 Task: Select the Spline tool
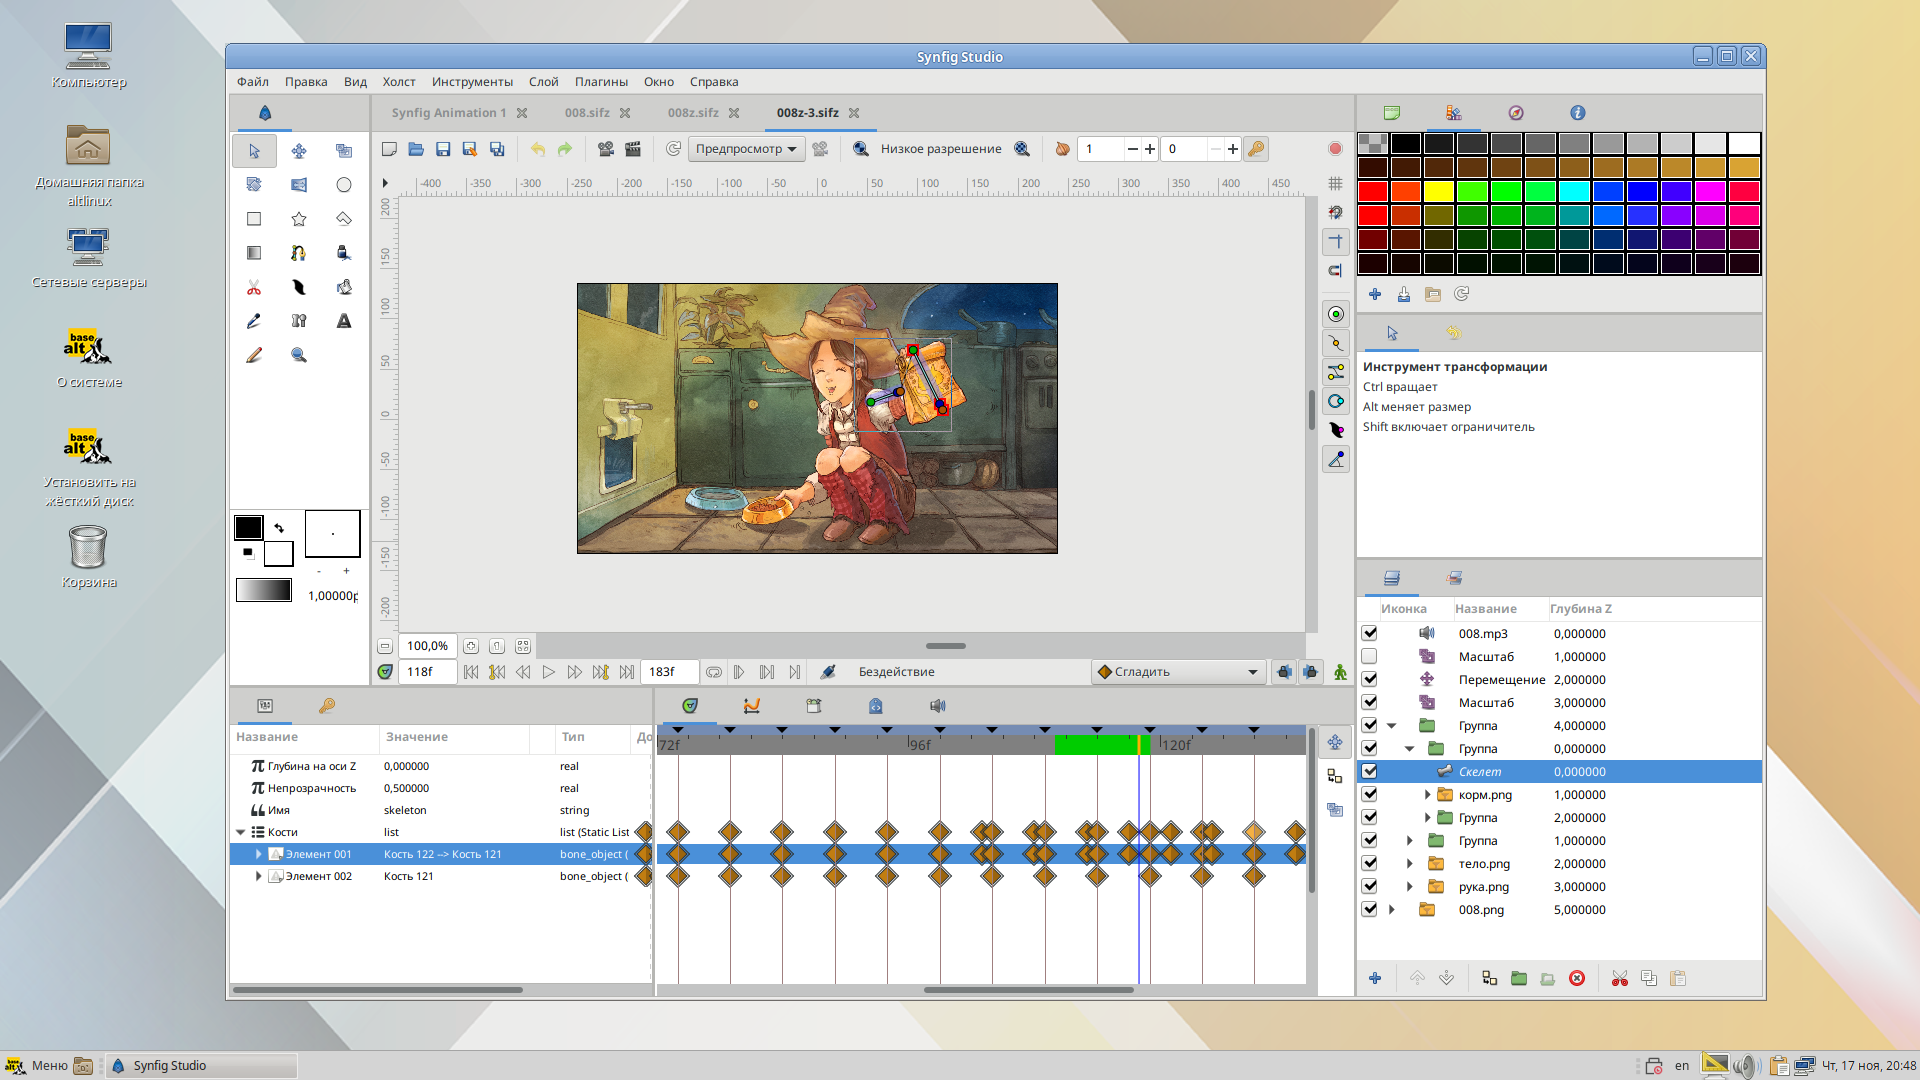pyautogui.click(x=299, y=253)
